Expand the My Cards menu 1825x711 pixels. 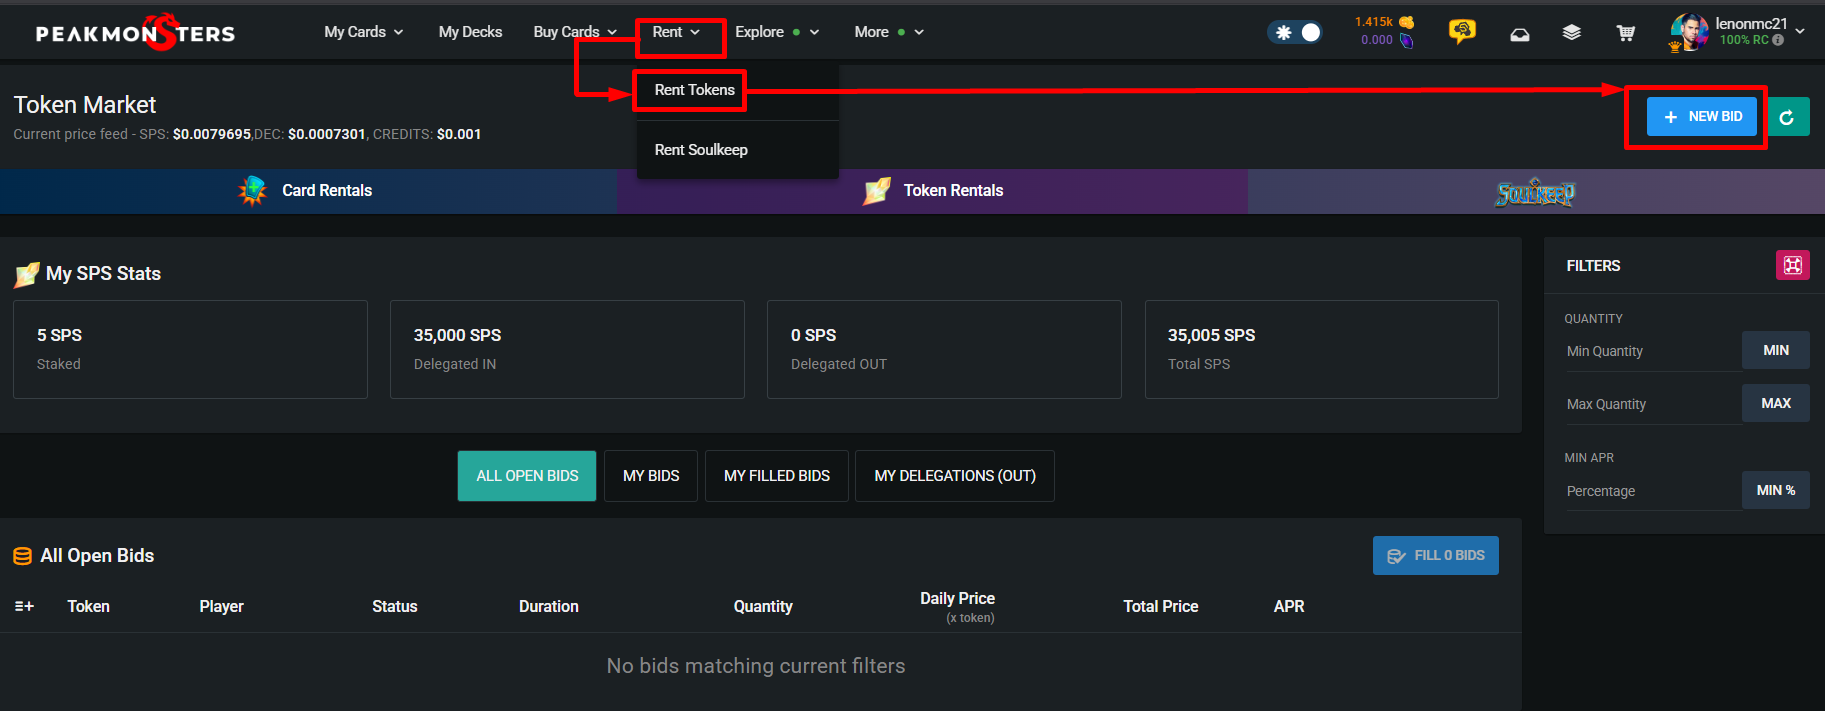click(364, 32)
